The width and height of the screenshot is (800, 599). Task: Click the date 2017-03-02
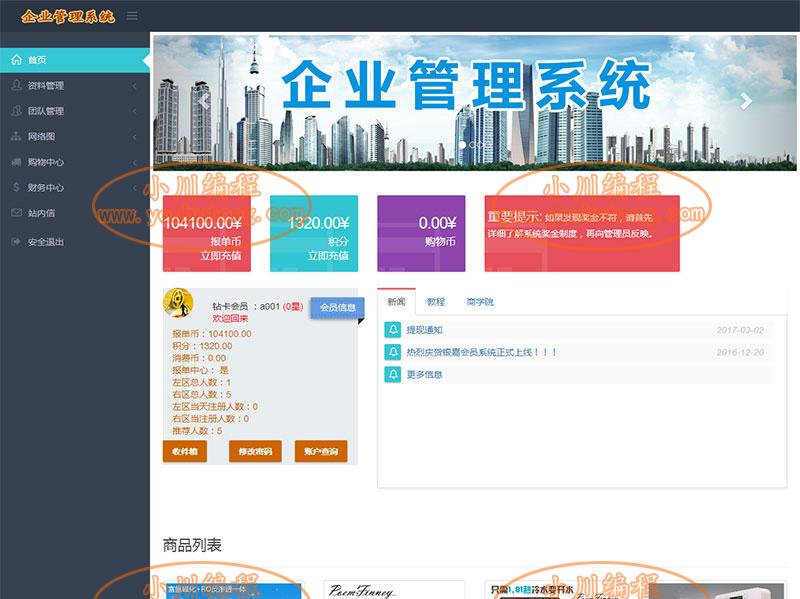[740, 330]
